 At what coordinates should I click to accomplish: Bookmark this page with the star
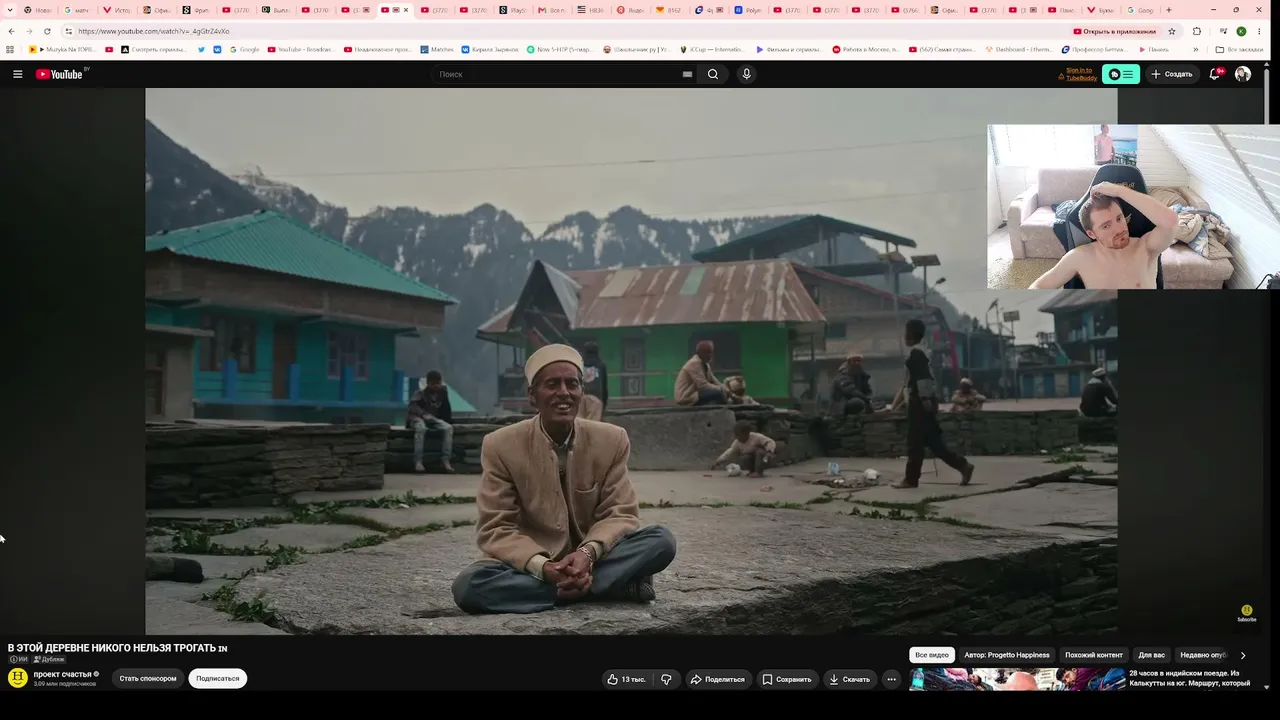[x=1171, y=31]
